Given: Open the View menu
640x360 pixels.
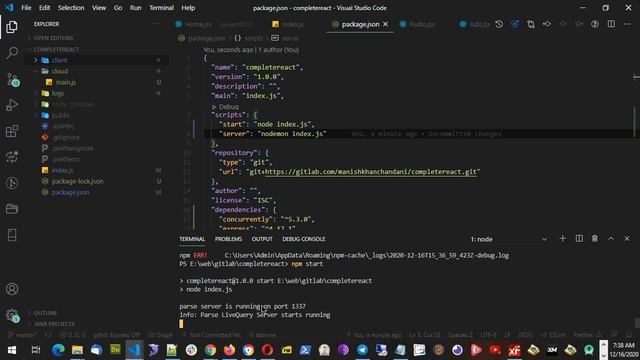Looking at the screenshot, I should pyautogui.click(x=99, y=8).
